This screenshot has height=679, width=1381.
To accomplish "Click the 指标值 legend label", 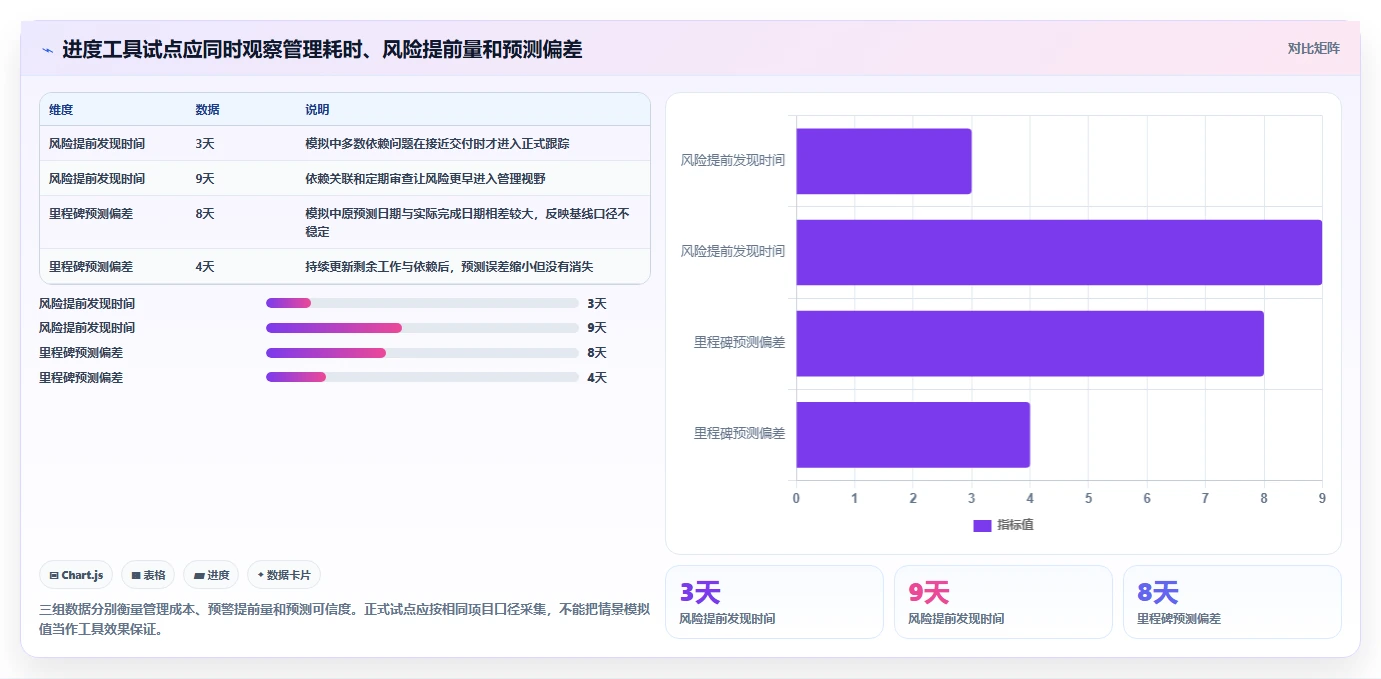I will coord(1015,525).
